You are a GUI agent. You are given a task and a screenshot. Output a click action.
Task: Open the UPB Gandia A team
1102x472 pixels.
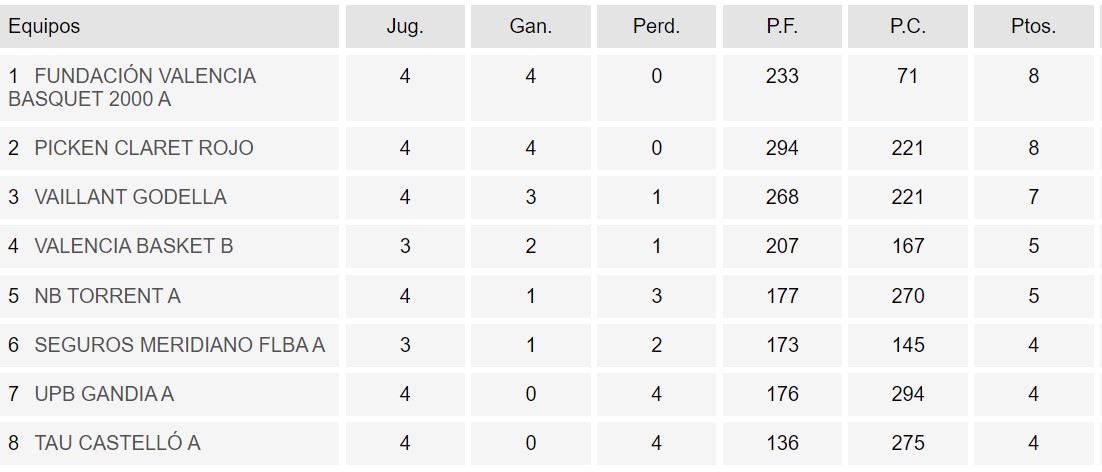point(104,394)
